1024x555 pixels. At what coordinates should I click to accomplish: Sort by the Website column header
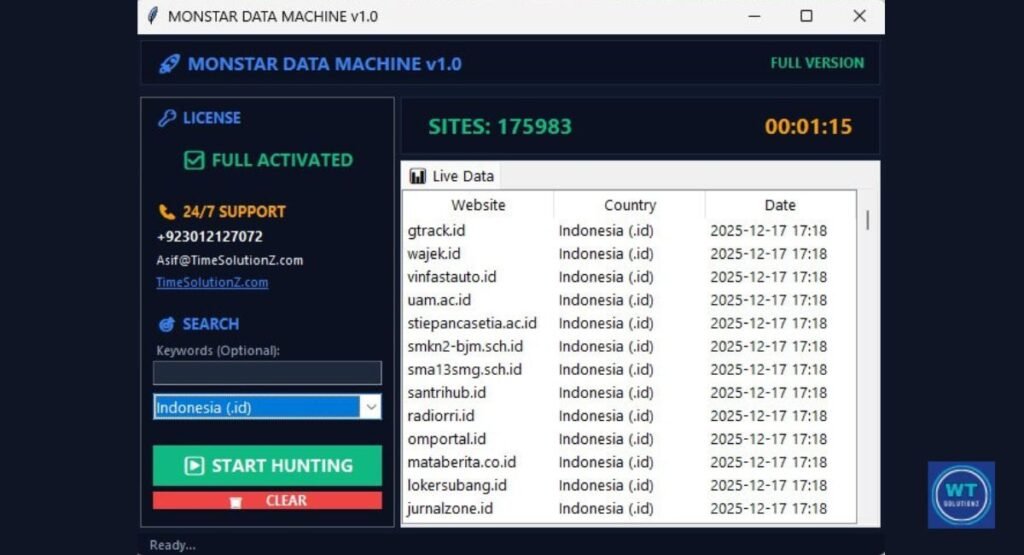(478, 205)
